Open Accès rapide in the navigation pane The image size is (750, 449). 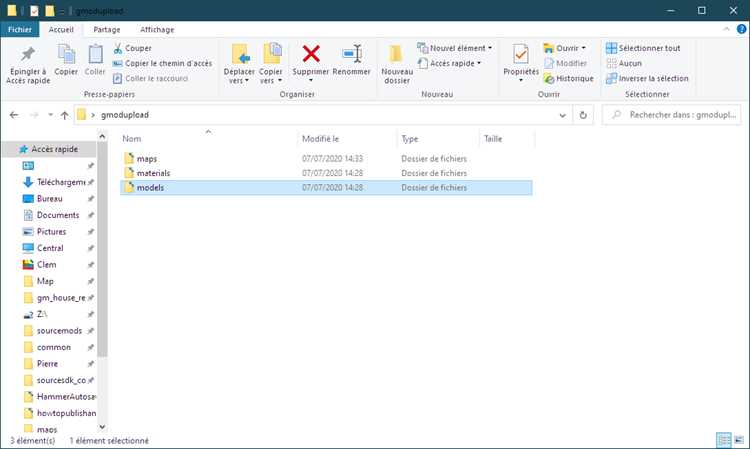(x=49, y=149)
